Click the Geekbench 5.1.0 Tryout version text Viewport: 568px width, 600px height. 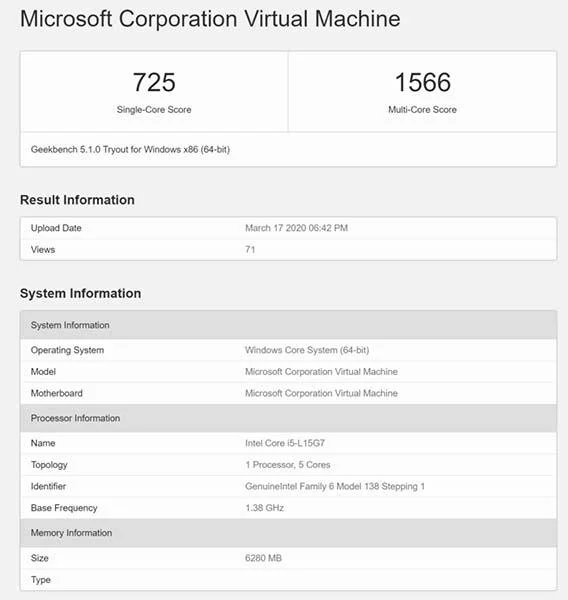pos(130,149)
